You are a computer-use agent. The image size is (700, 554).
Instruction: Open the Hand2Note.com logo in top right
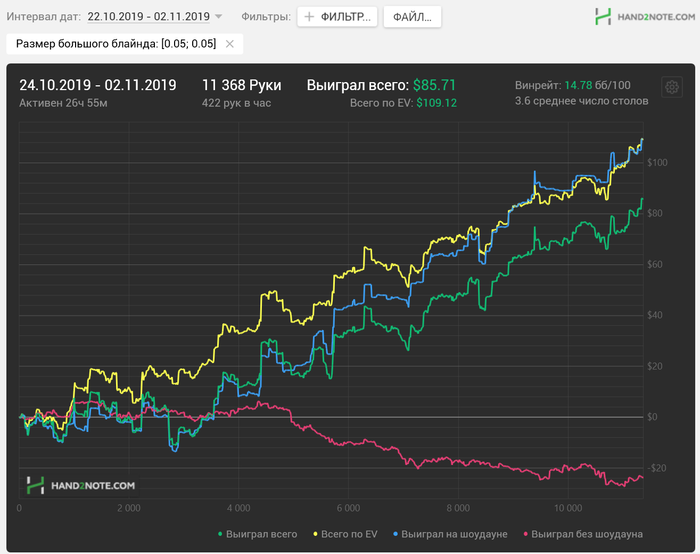[x=645, y=17]
